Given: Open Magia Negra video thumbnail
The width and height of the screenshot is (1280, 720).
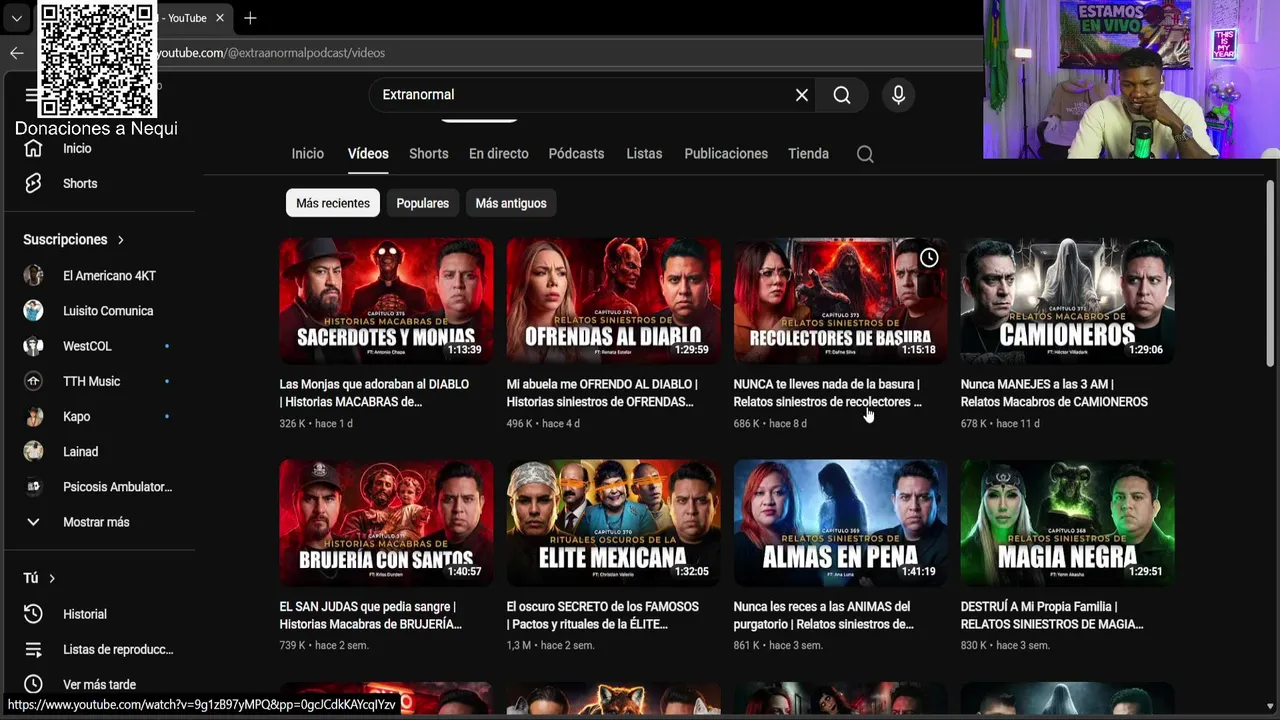Looking at the screenshot, I should pos(1067,522).
